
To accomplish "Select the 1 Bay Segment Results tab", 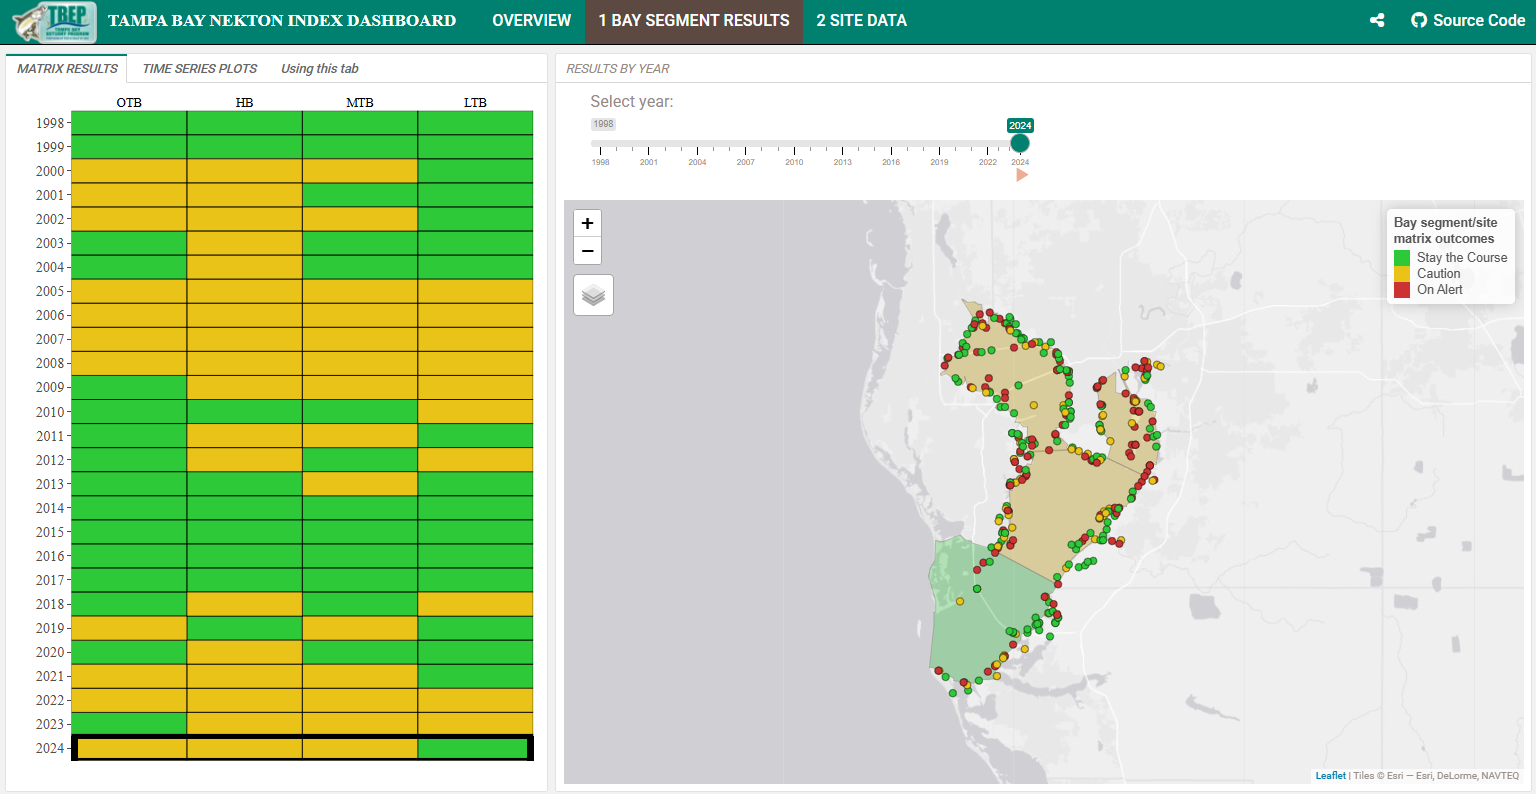I will (694, 20).
